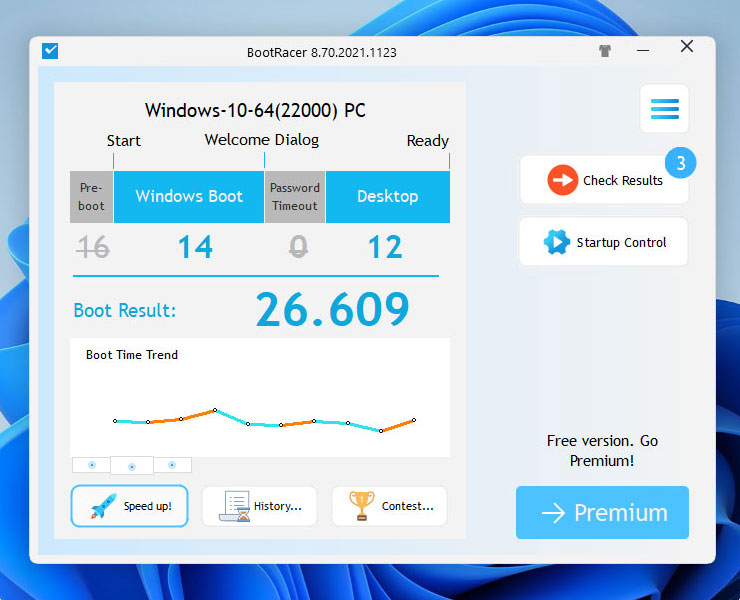Click the Check Results button
The height and width of the screenshot is (600, 740).
click(604, 180)
